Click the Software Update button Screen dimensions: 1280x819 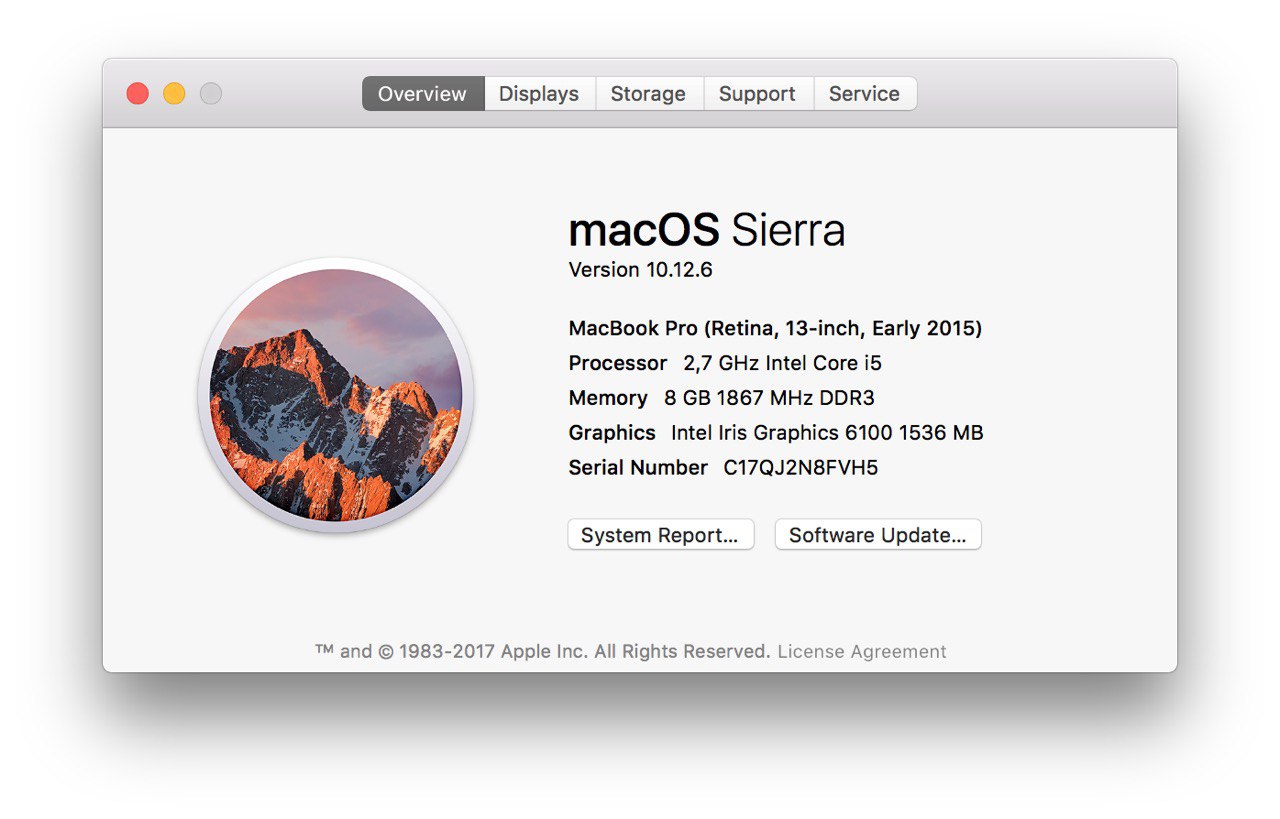(x=877, y=535)
